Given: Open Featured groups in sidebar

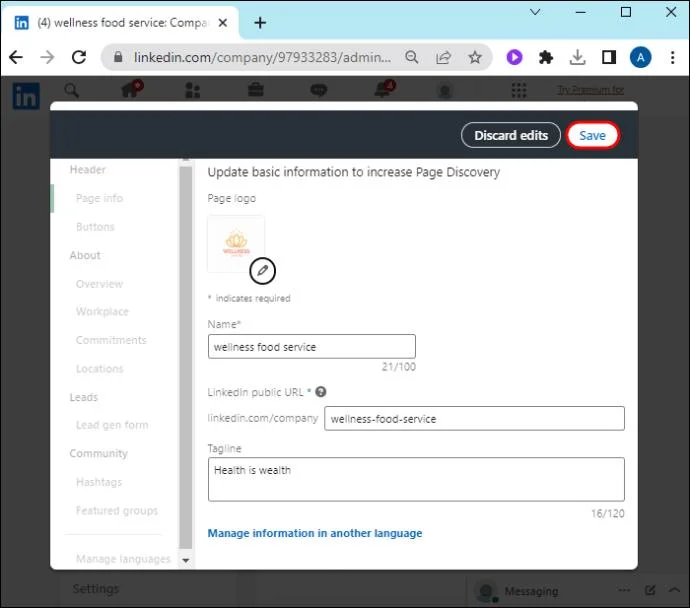Looking at the screenshot, I should tap(117, 511).
